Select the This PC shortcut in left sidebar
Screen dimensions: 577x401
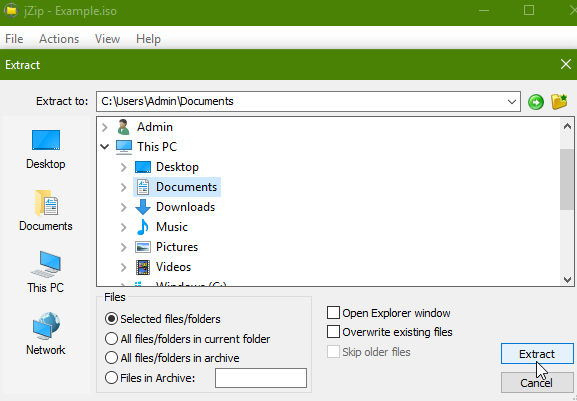(46, 272)
